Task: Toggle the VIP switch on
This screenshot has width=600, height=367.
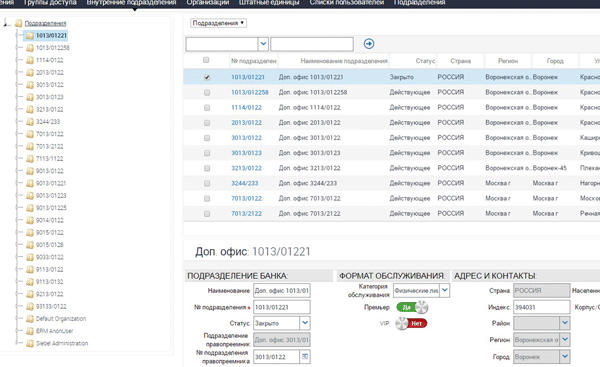Action: 411,323
